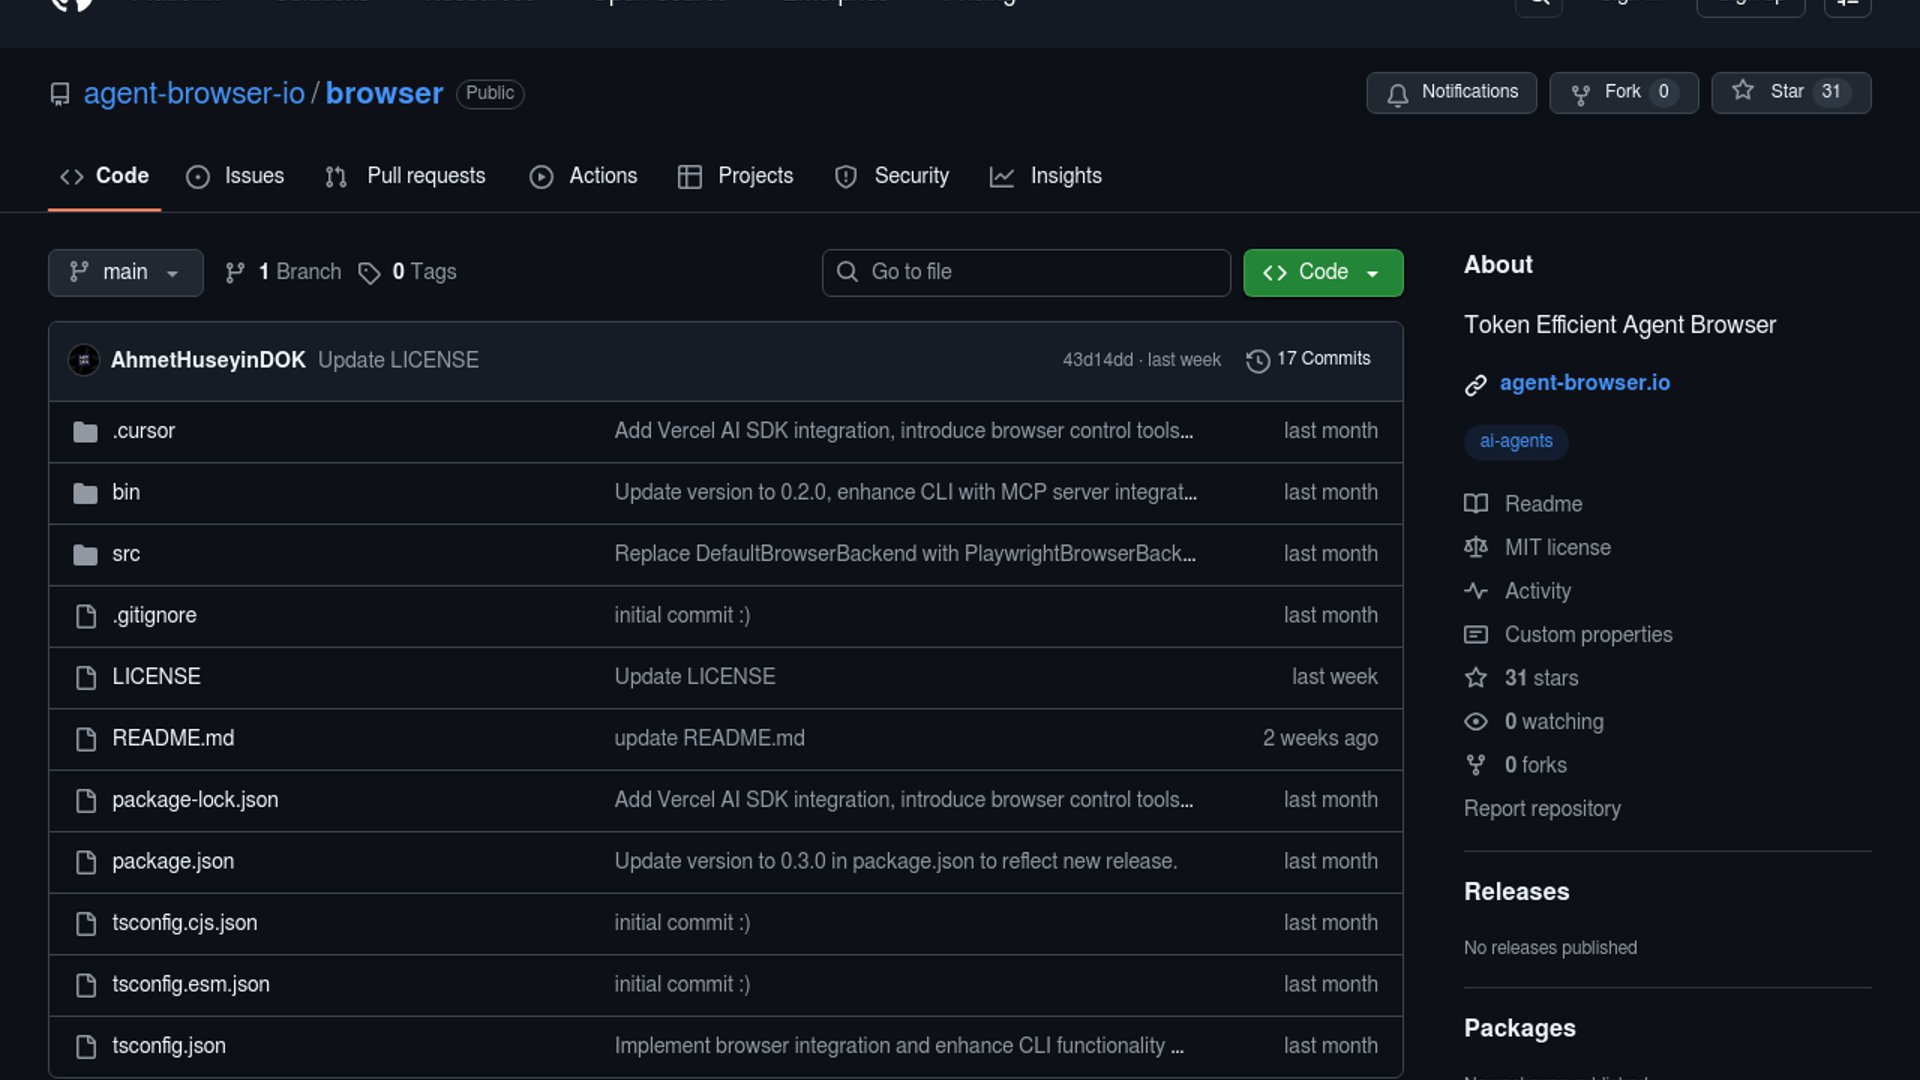
Task: Expand the green Code dropdown
Action: [1322, 272]
